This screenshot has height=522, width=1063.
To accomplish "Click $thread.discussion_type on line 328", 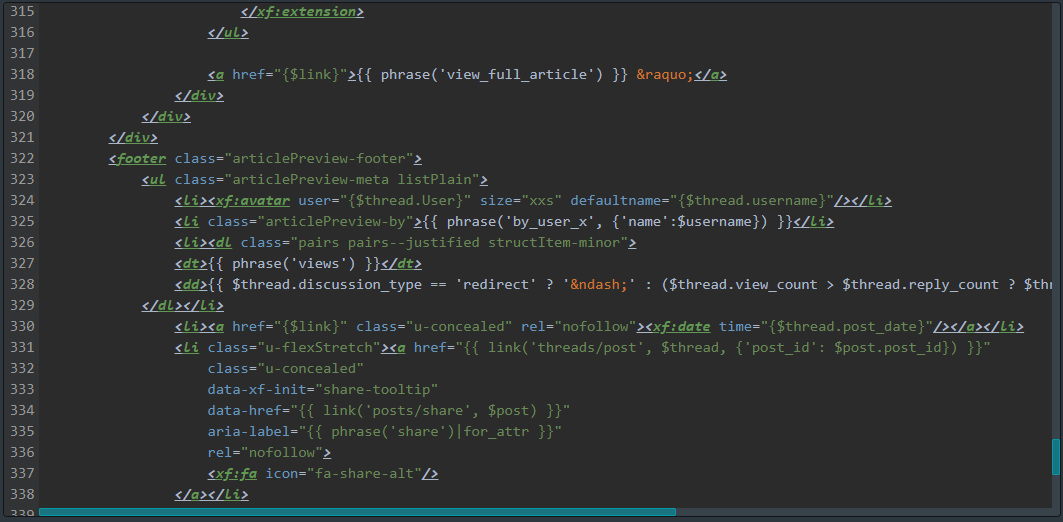I will 327,285.
